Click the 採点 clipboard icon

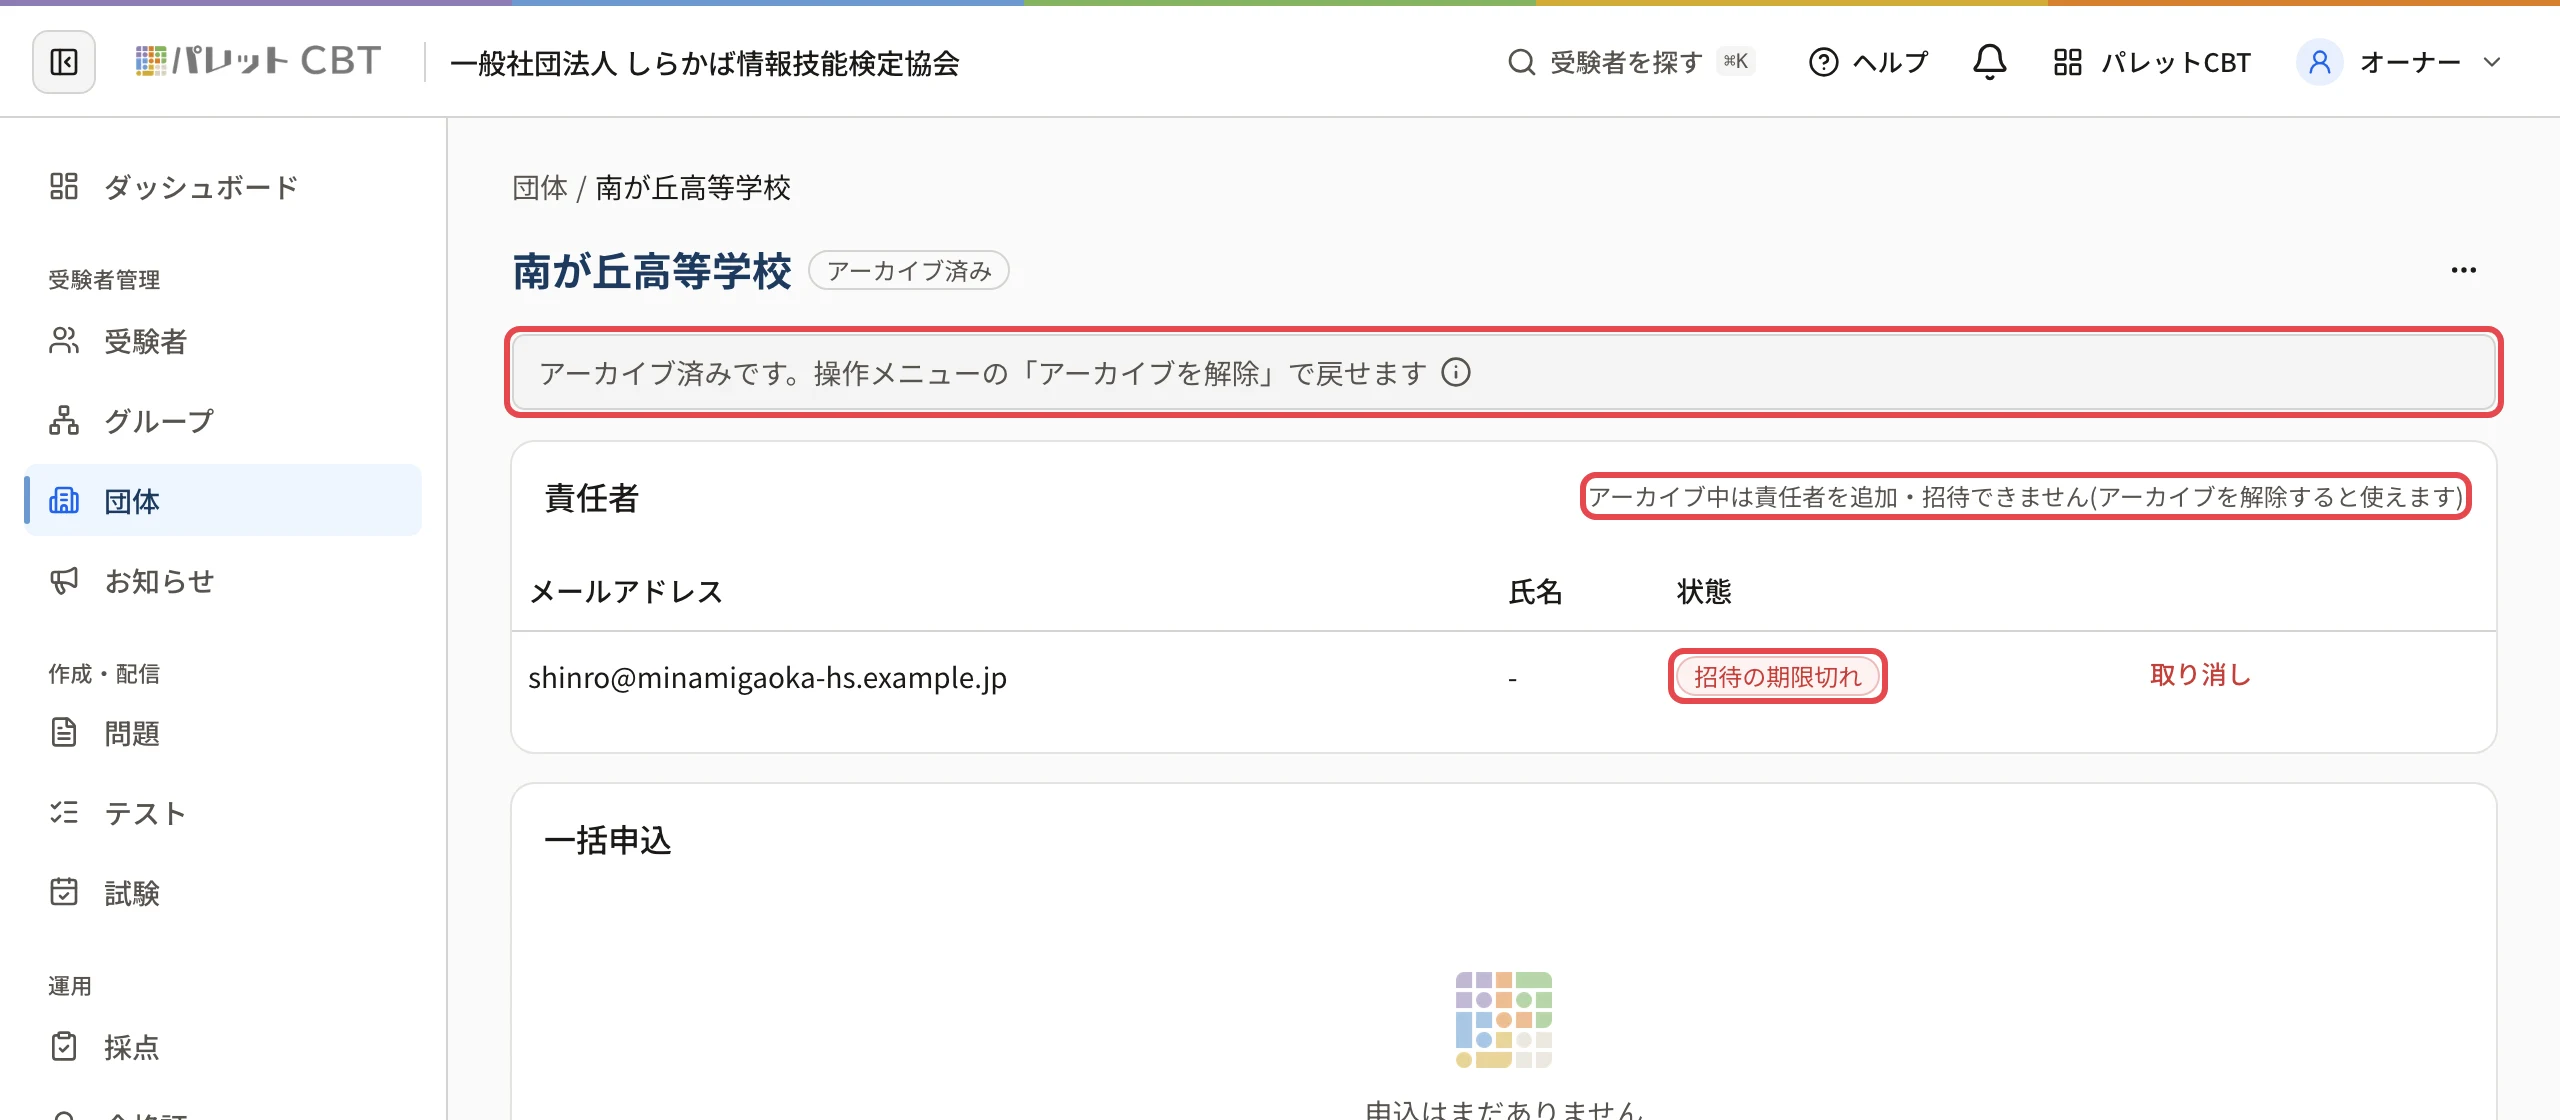click(64, 1046)
